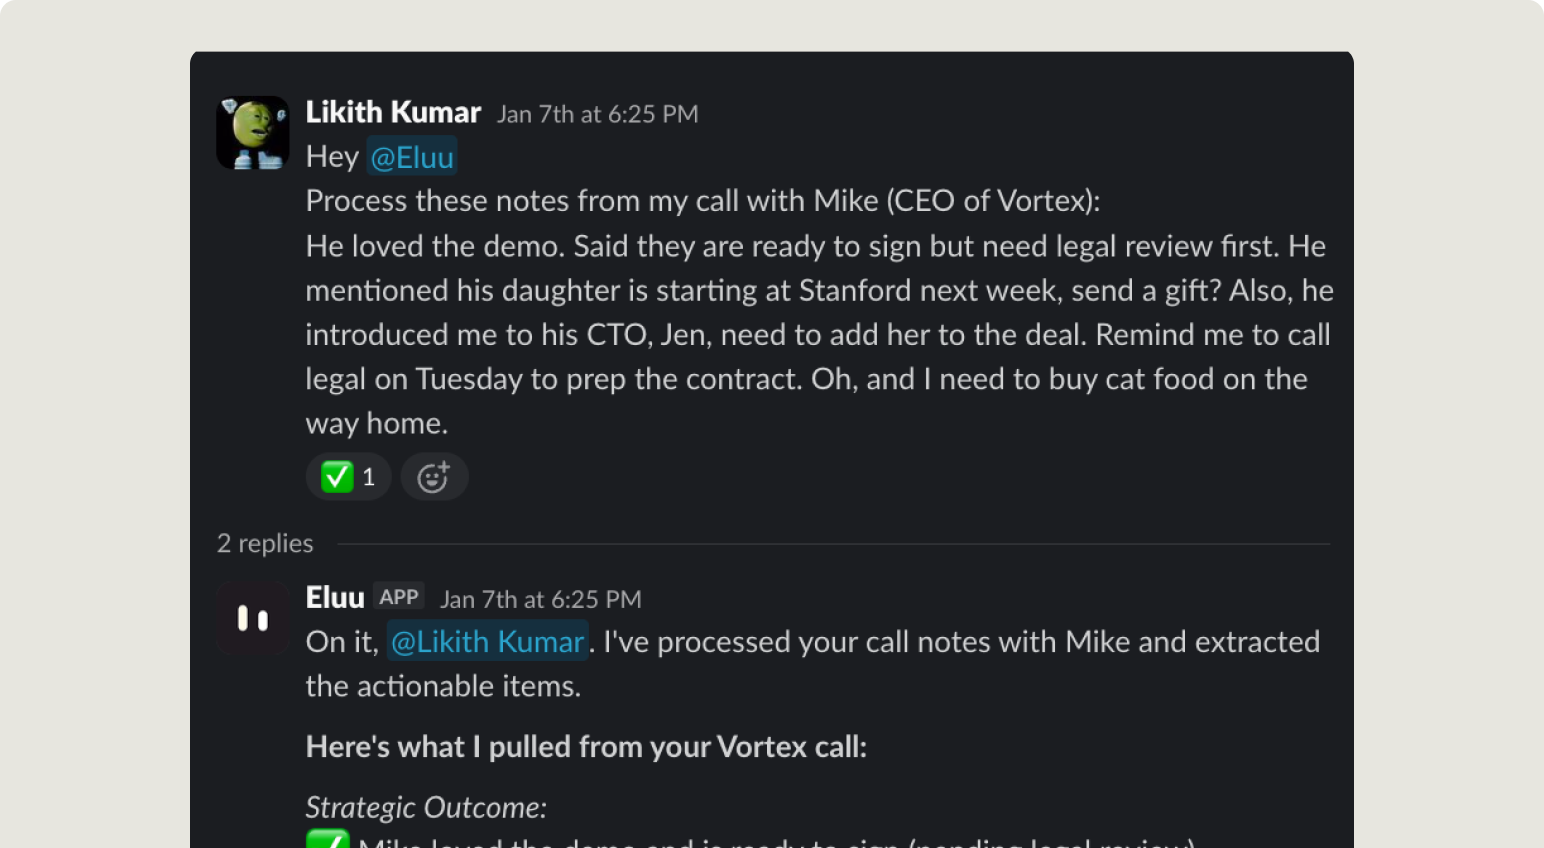
Task: Click the reaction count number 1
Action: 369,477
